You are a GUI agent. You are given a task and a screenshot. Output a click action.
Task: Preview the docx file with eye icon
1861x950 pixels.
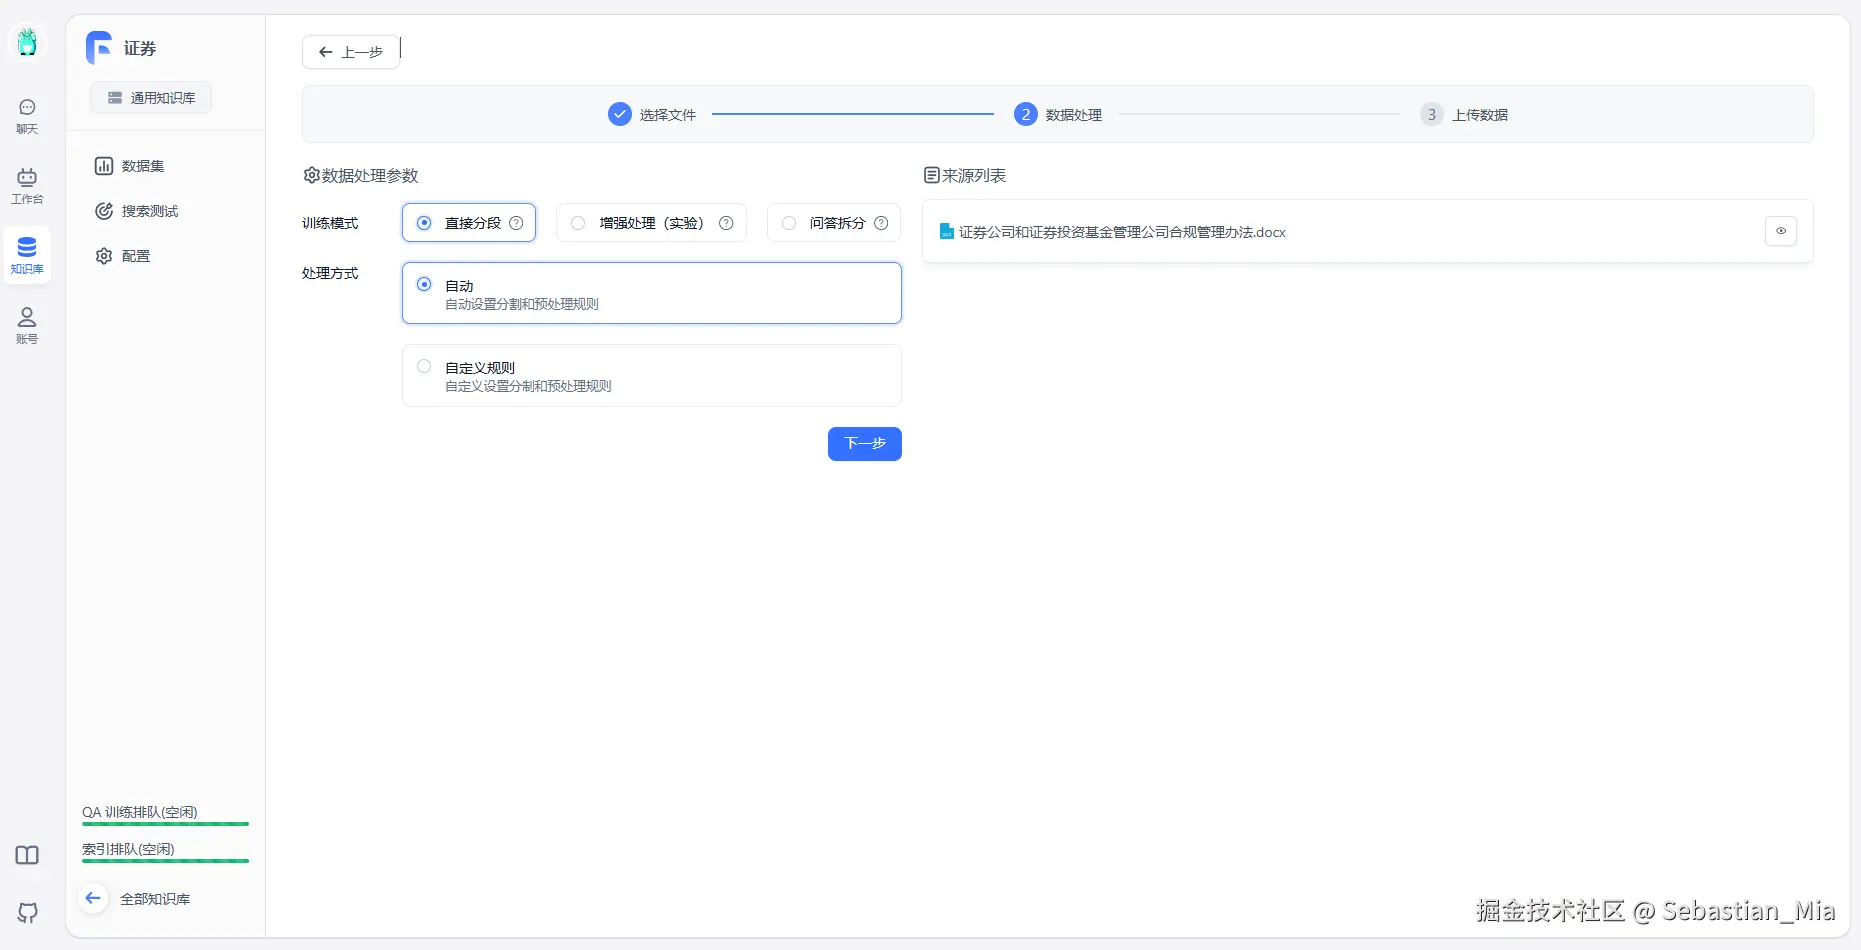(x=1781, y=231)
